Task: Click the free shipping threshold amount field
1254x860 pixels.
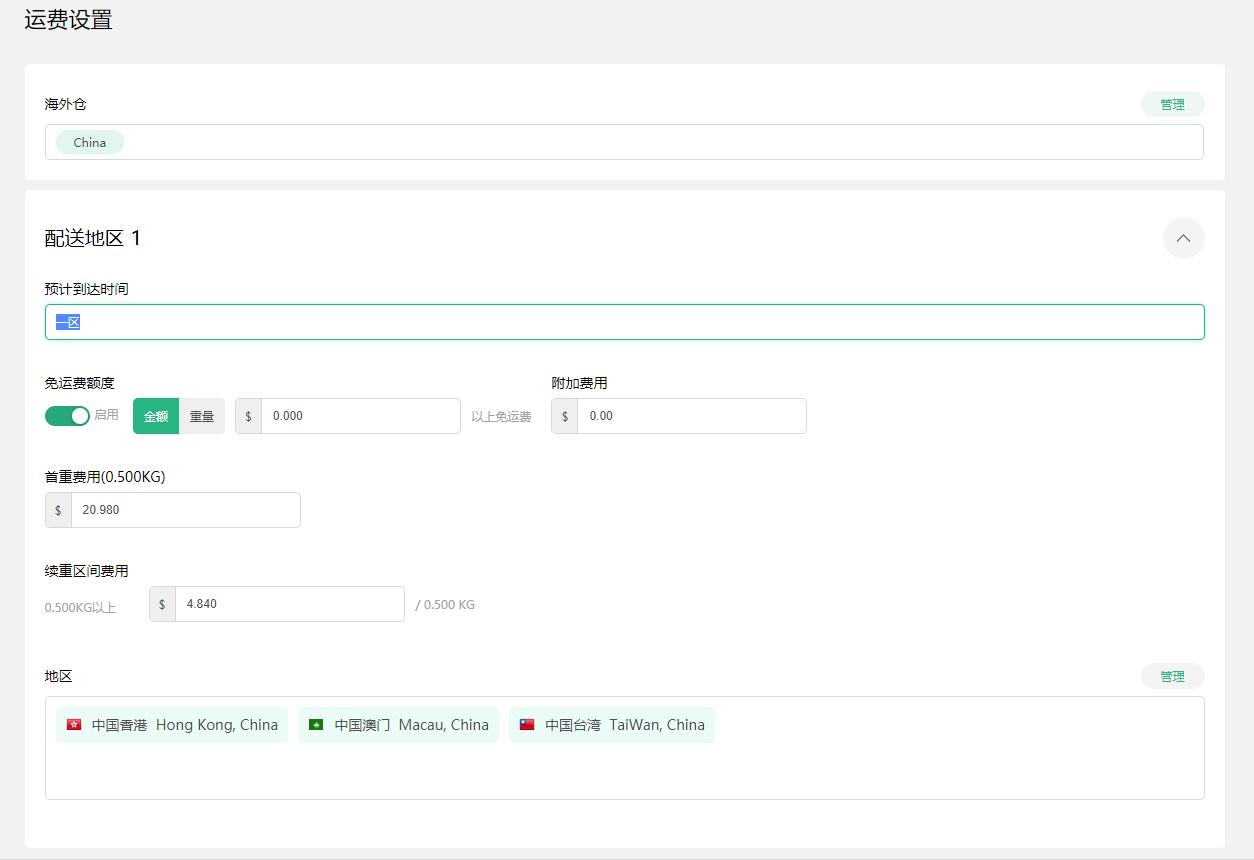Action: 360,416
